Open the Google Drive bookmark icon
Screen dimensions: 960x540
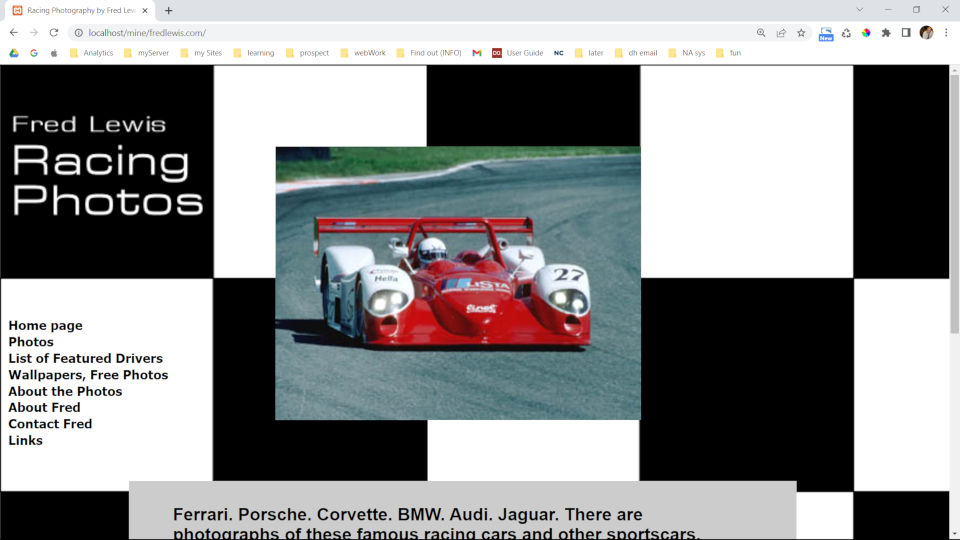click(14, 53)
